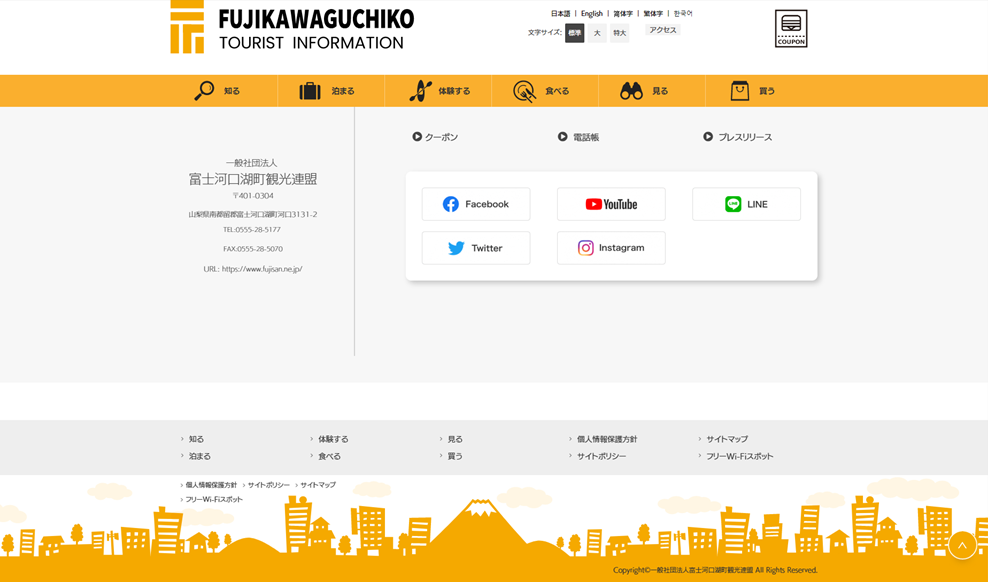Set text size to 特大
Viewport: 988px width, 582px height.
tap(620, 33)
